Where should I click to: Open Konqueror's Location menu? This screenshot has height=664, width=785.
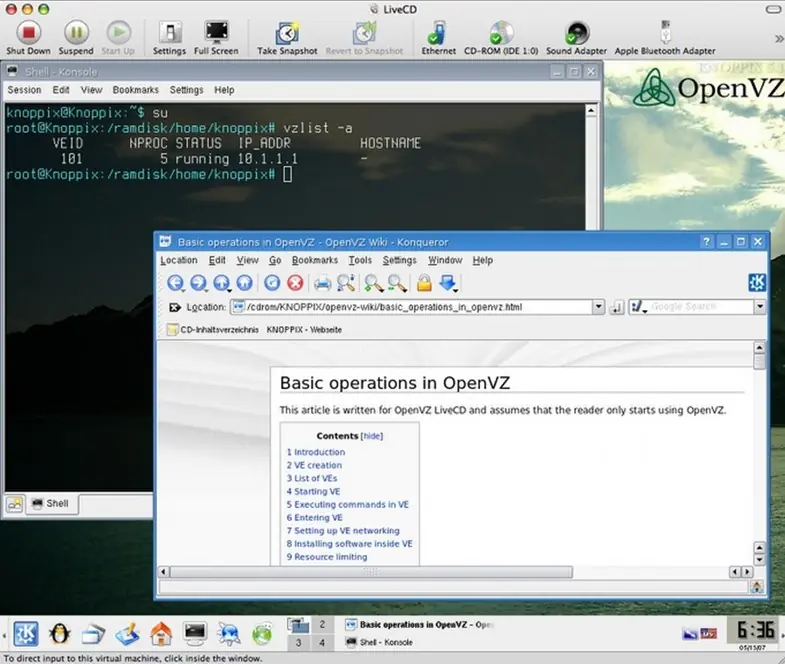click(x=179, y=260)
